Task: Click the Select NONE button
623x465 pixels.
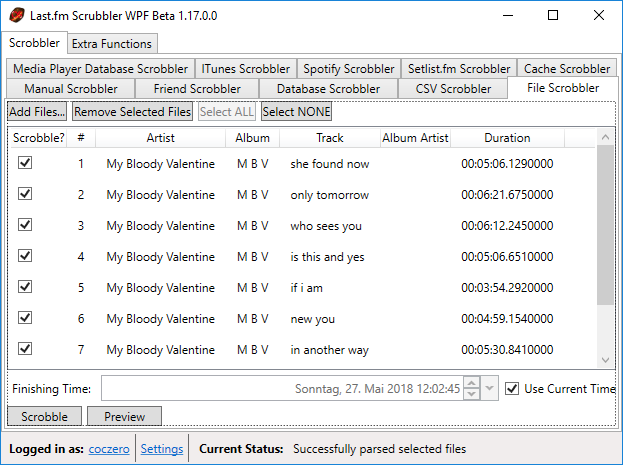Action: click(296, 112)
